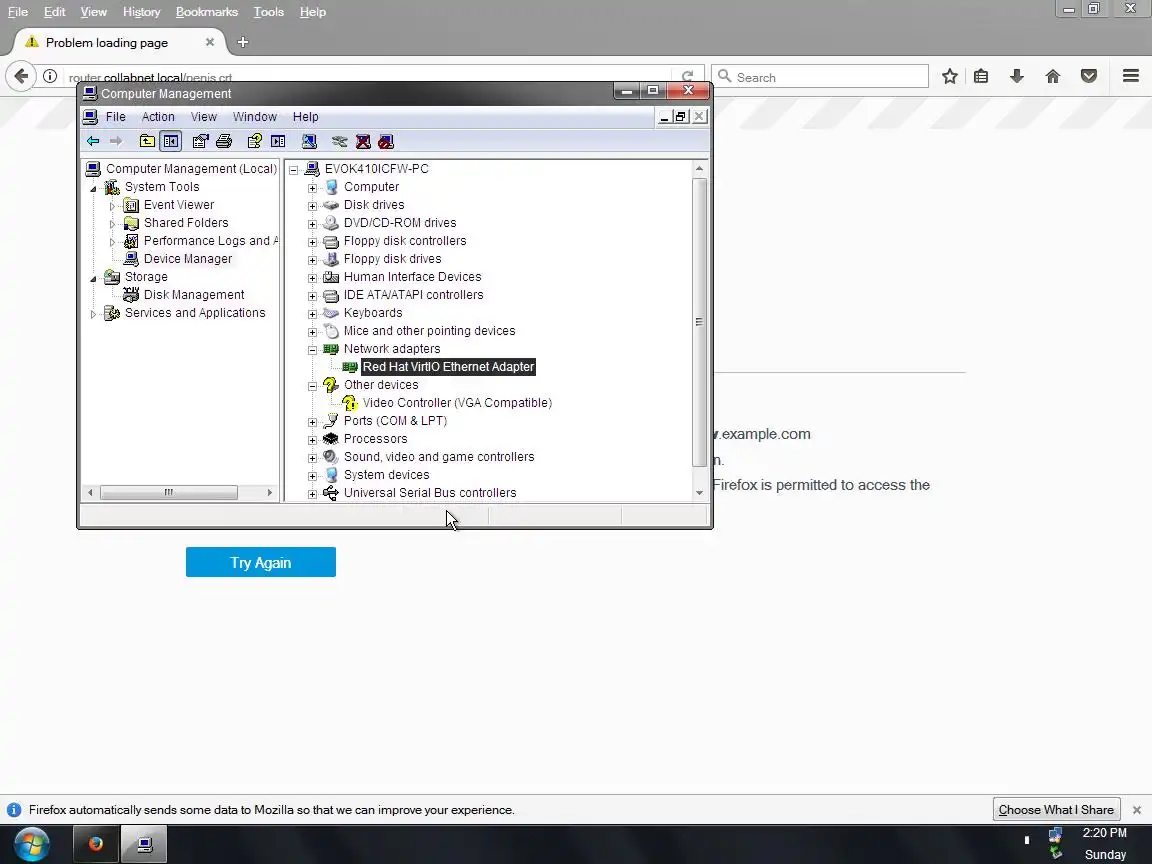The height and width of the screenshot is (864, 1152).
Task: Click Choose What I Share button
Action: coord(1056,810)
